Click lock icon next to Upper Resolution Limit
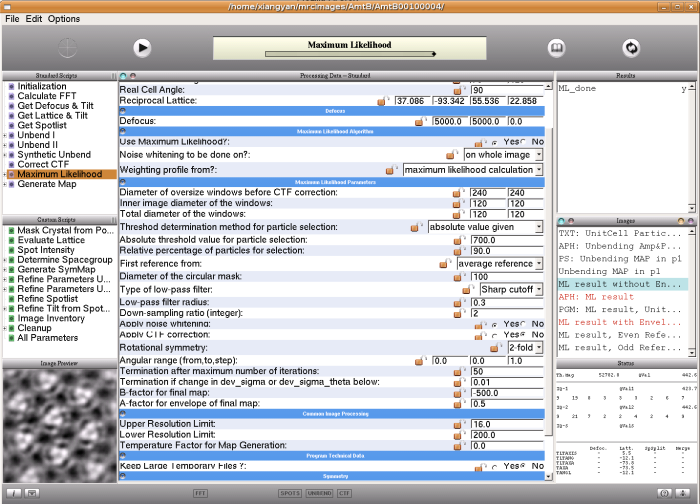The width and height of the screenshot is (700, 504). 459,424
